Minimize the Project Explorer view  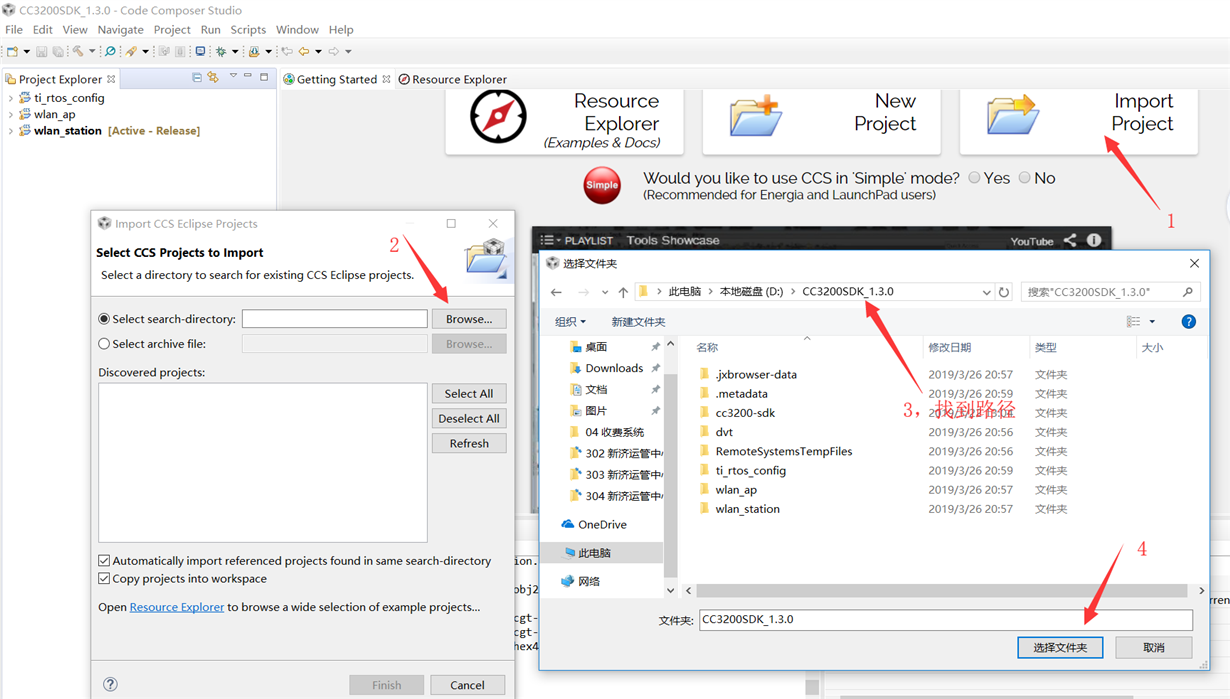tap(248, 76)
